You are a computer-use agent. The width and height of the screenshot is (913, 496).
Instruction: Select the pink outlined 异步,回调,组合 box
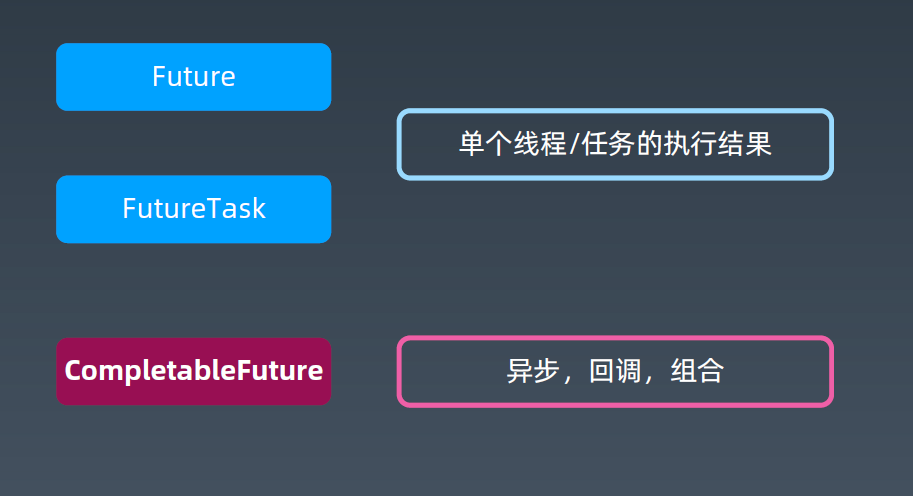click(x=615, y=371)
